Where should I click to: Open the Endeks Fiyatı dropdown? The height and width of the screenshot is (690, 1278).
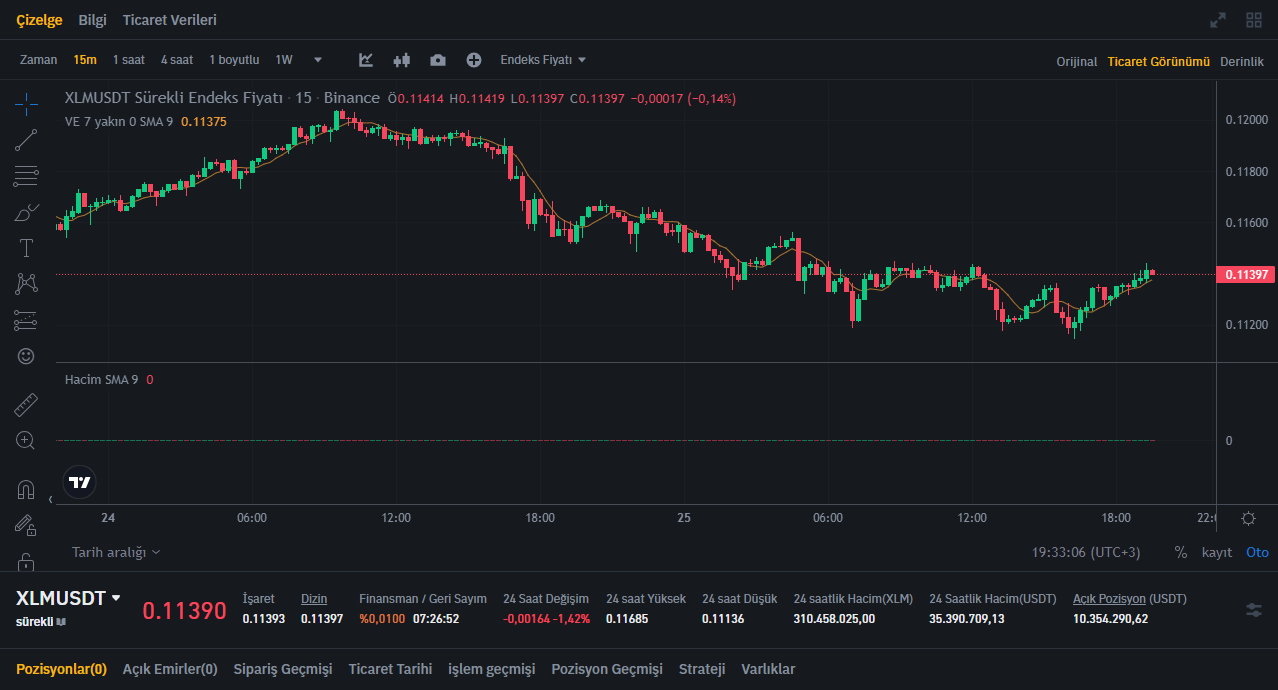tap(543, 60)
